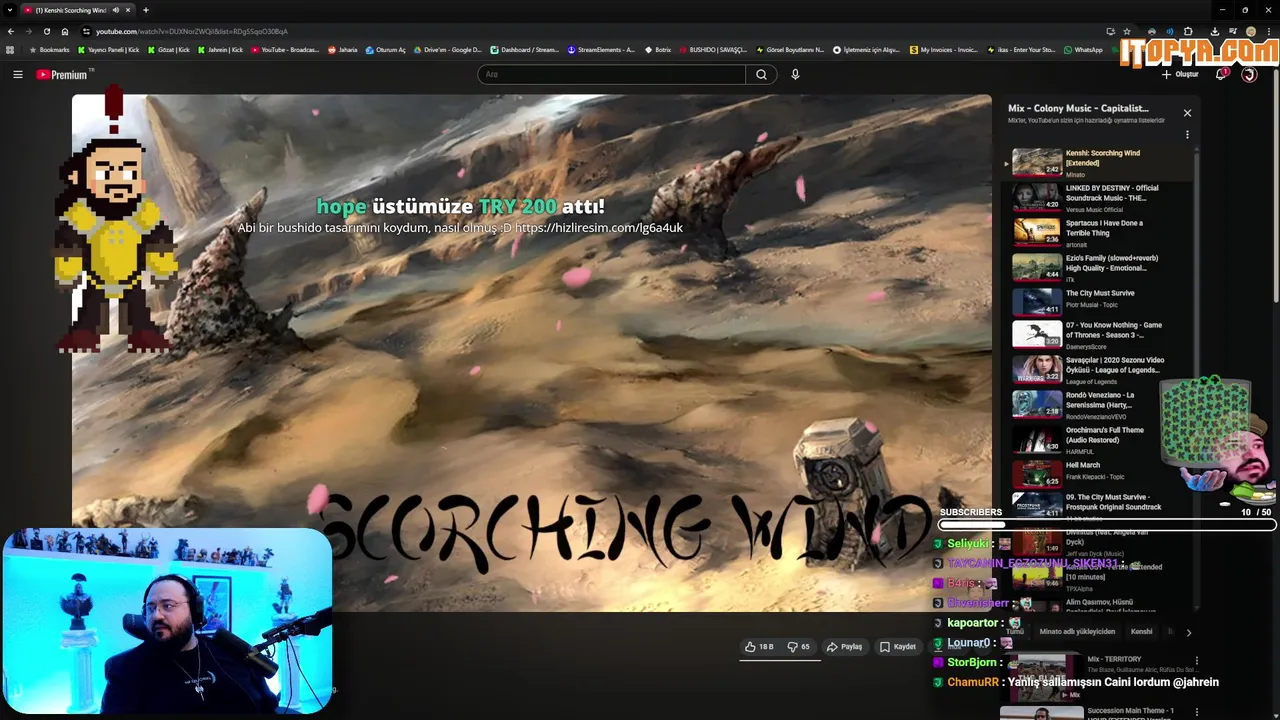Select the Kenshi filter chip

[x=1141, y=632]
